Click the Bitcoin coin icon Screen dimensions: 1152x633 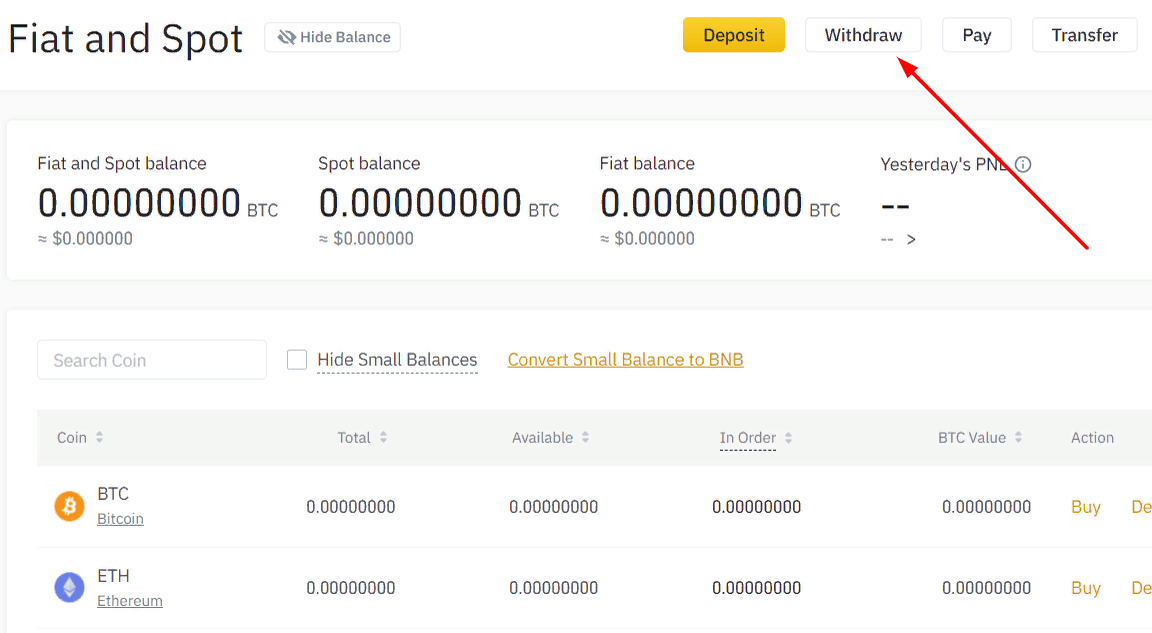[x=68, y=506]
